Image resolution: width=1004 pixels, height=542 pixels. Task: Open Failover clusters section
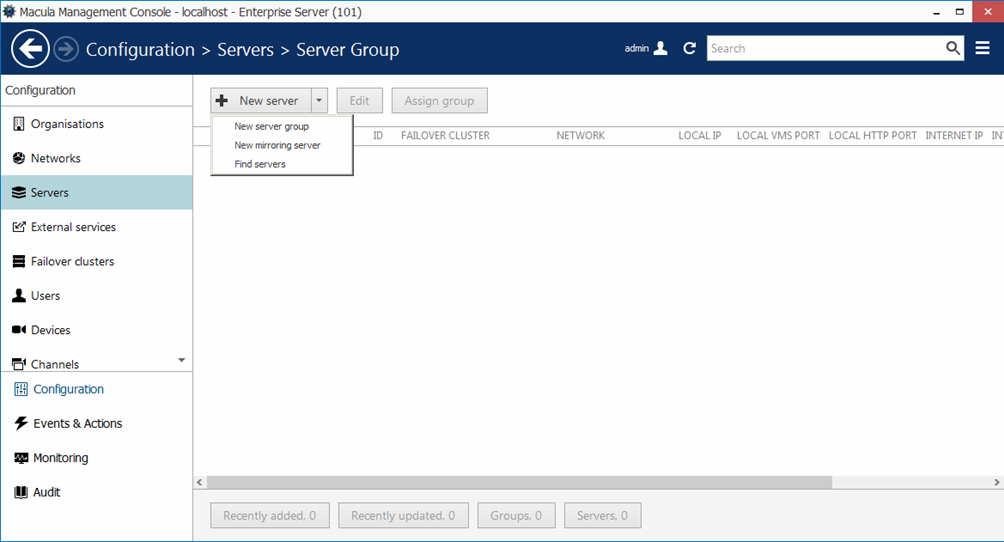(72, 261)
